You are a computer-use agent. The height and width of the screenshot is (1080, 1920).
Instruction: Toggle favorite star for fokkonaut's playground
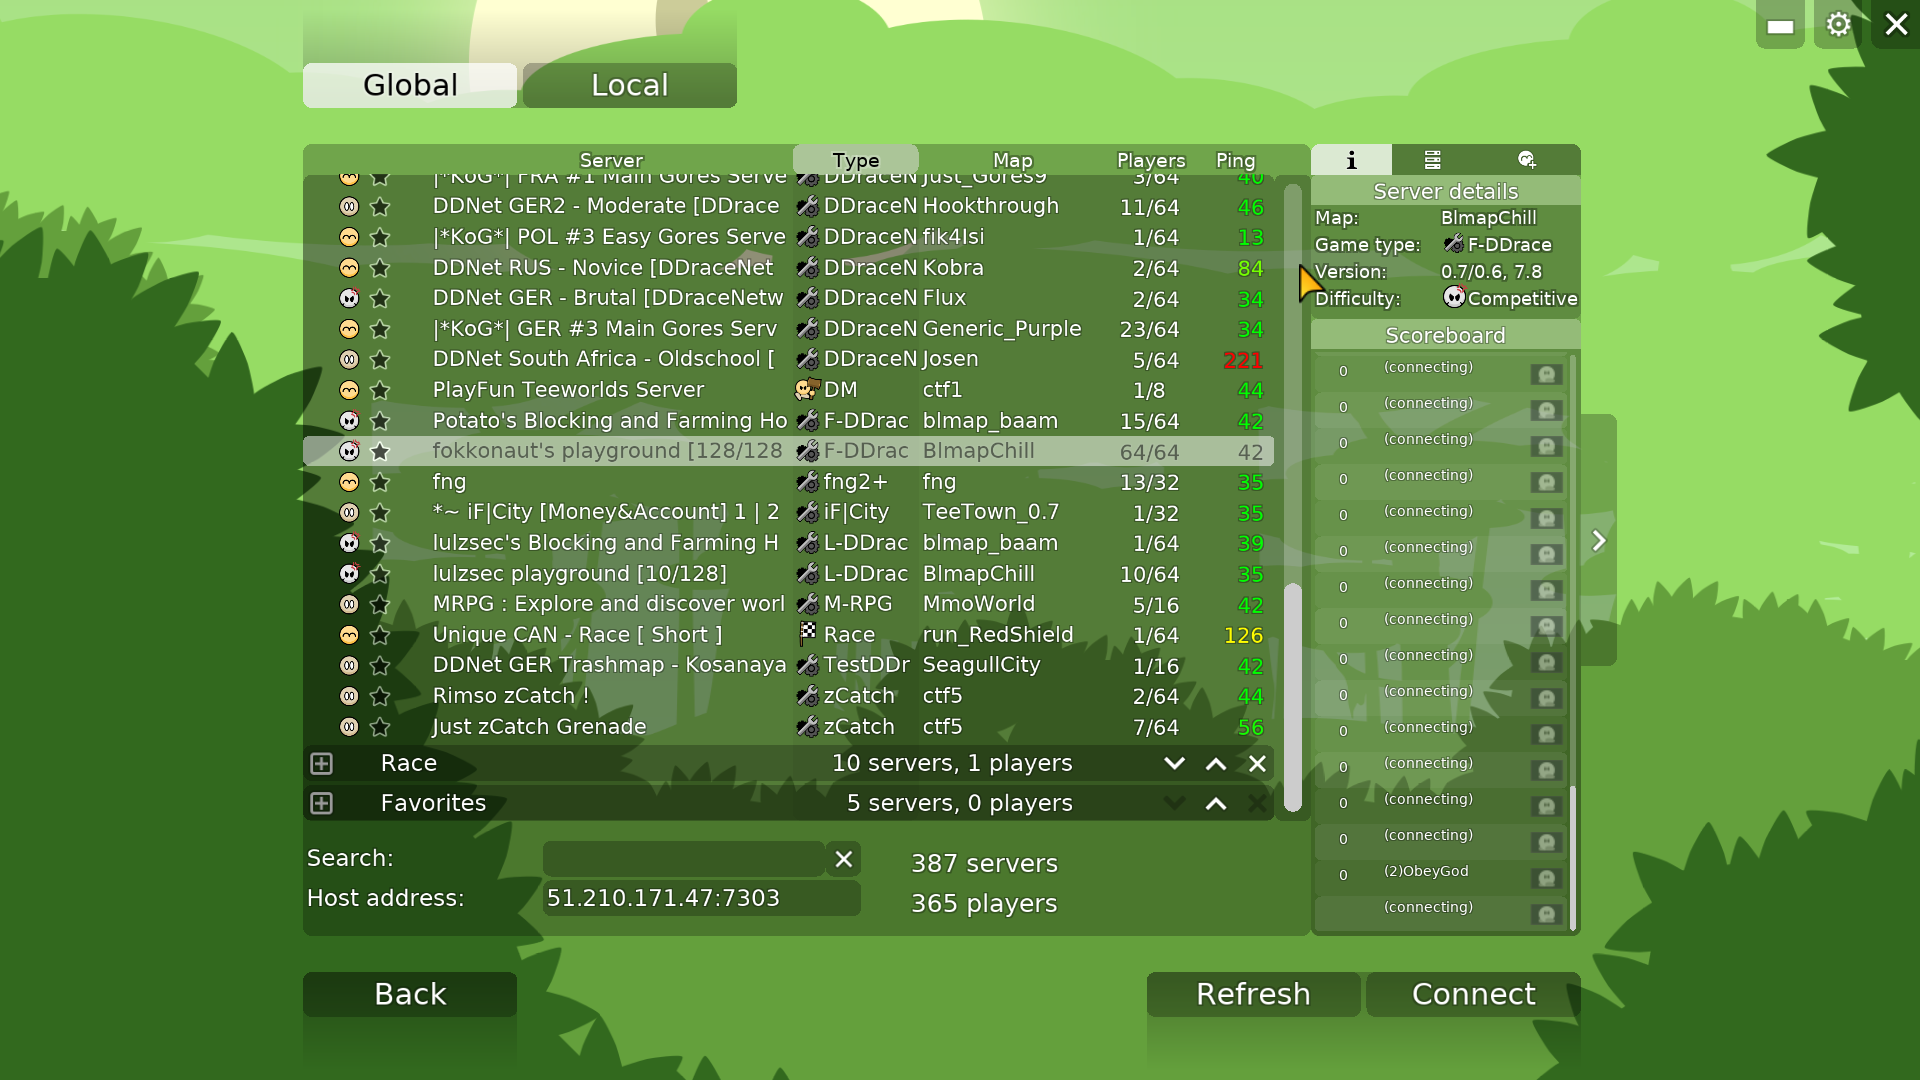click(380, 451)
